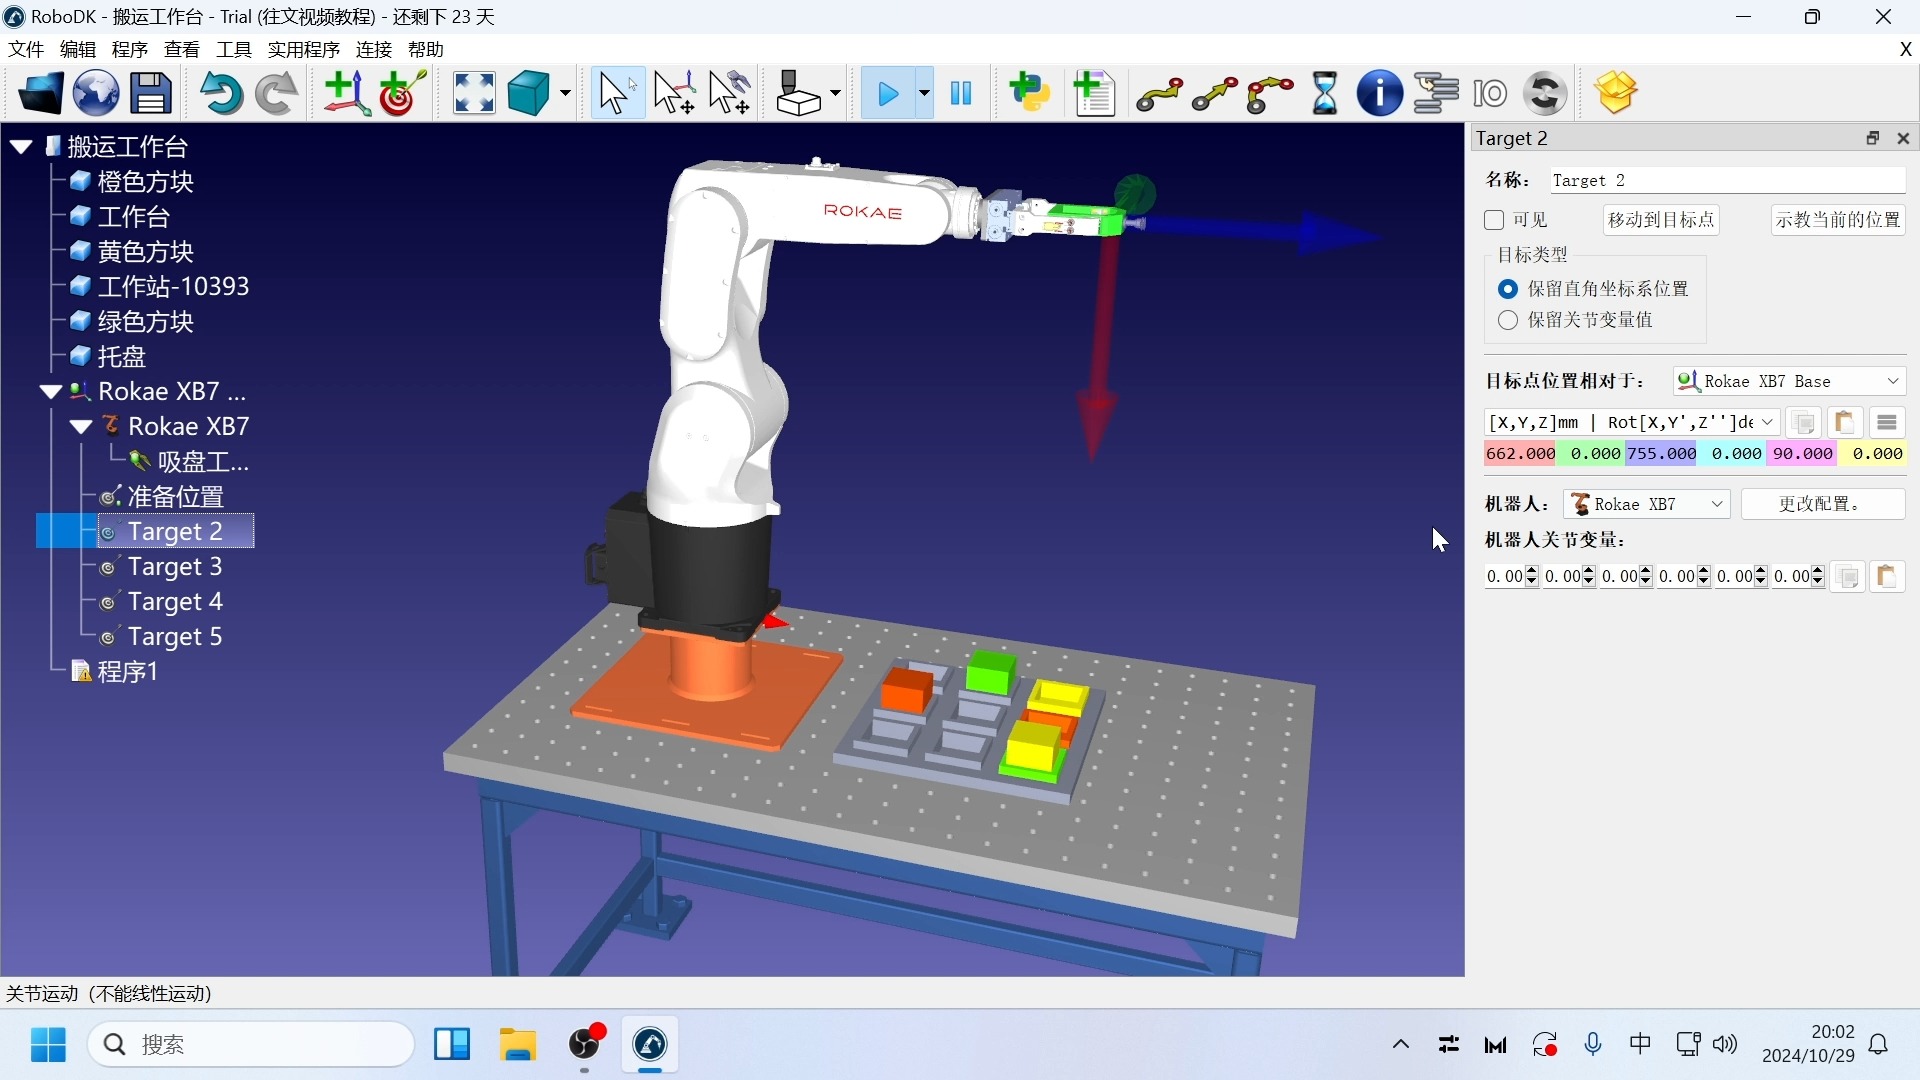This screenshot has width=1920, height=1080.
Task: Collapse the 搬运工作台 tree root
Action: (21, 147)
